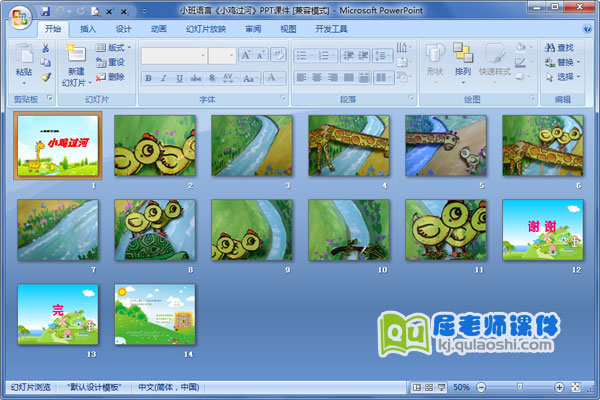This screenshot has height=400, width=600.
Task: Align text left in the paragraph group
Action: (x=302, y=78)
